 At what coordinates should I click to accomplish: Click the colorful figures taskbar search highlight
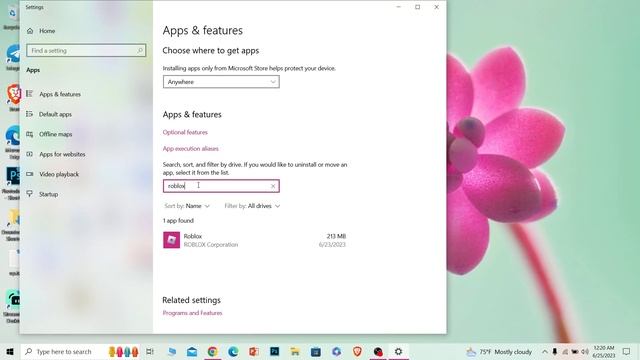coord(124,351)
